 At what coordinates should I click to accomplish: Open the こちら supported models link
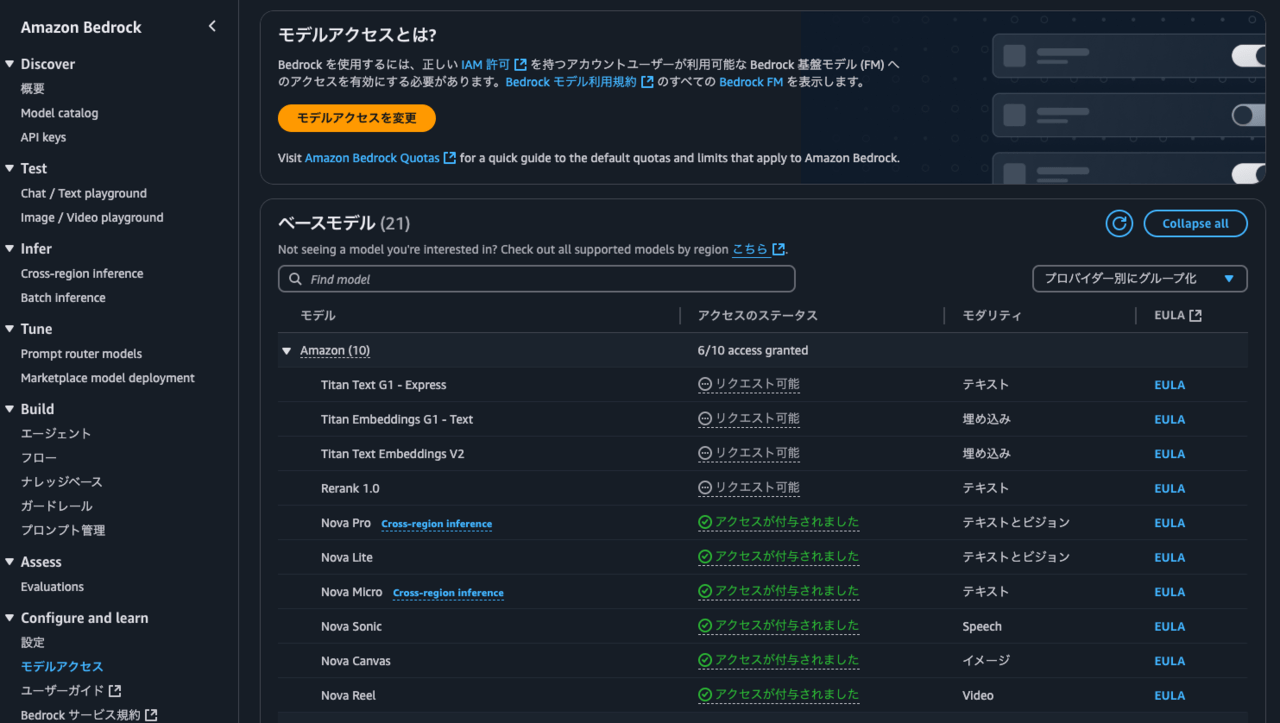coord(759,249)
